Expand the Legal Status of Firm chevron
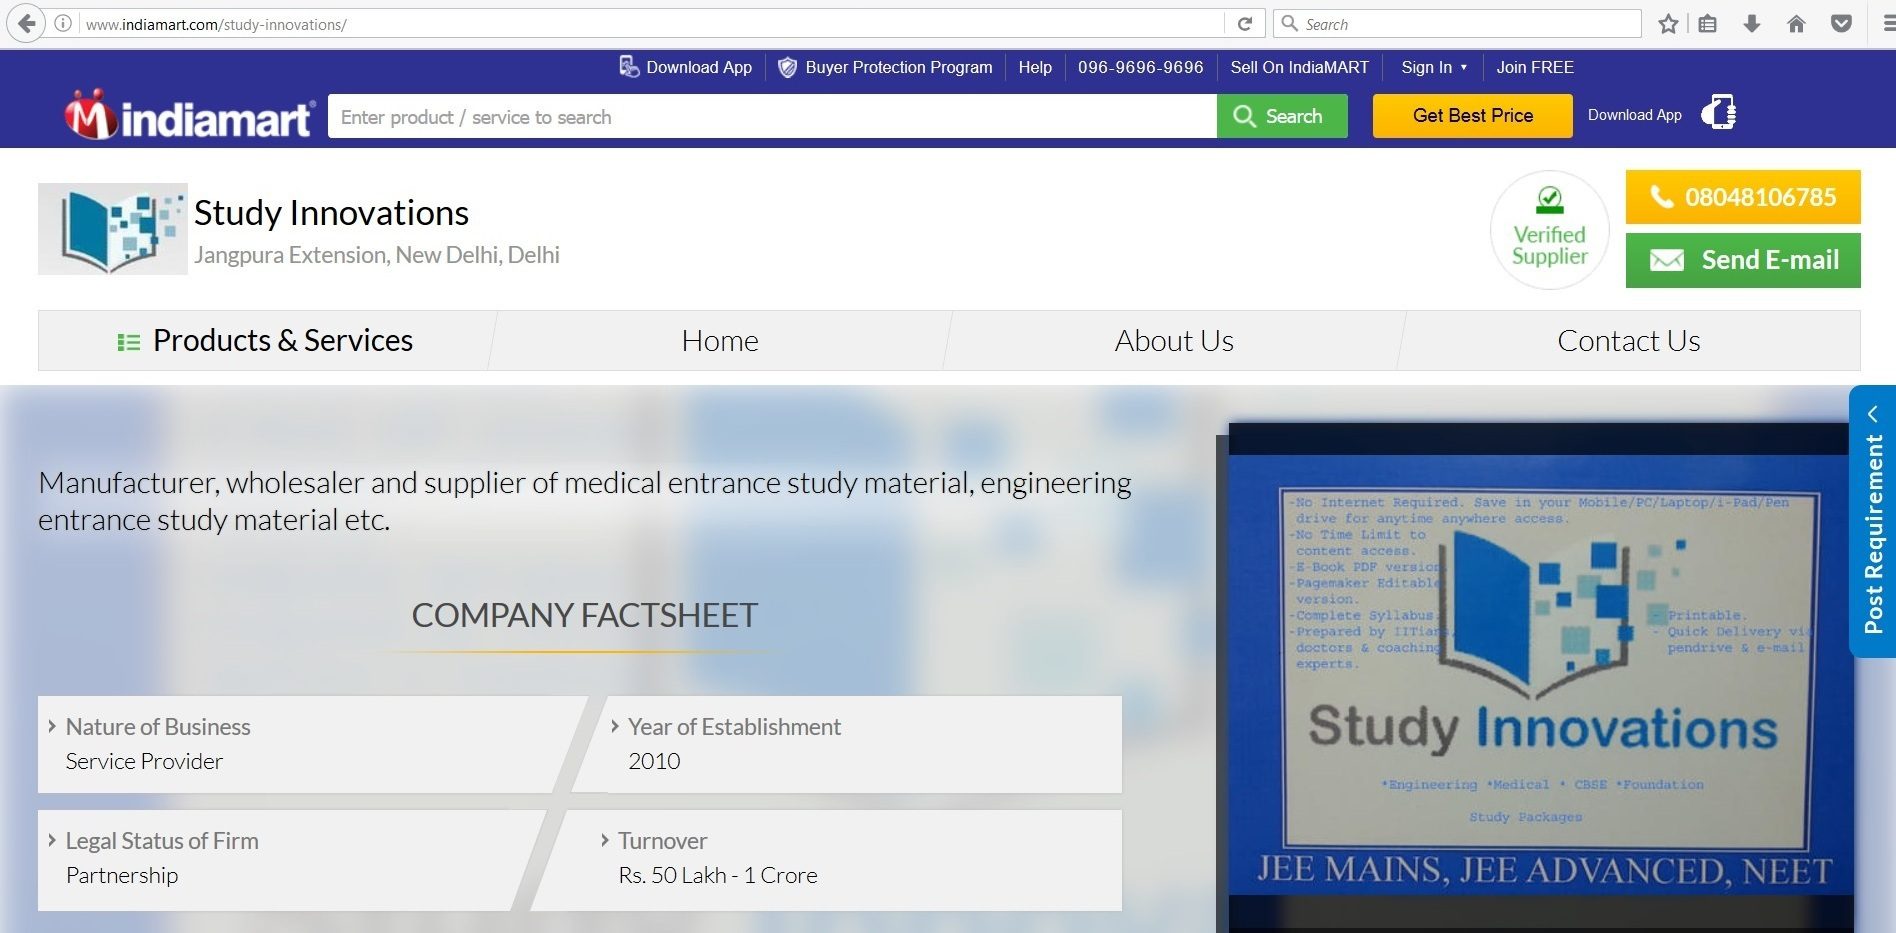The image size is (1896, 933). pos(52,840)
